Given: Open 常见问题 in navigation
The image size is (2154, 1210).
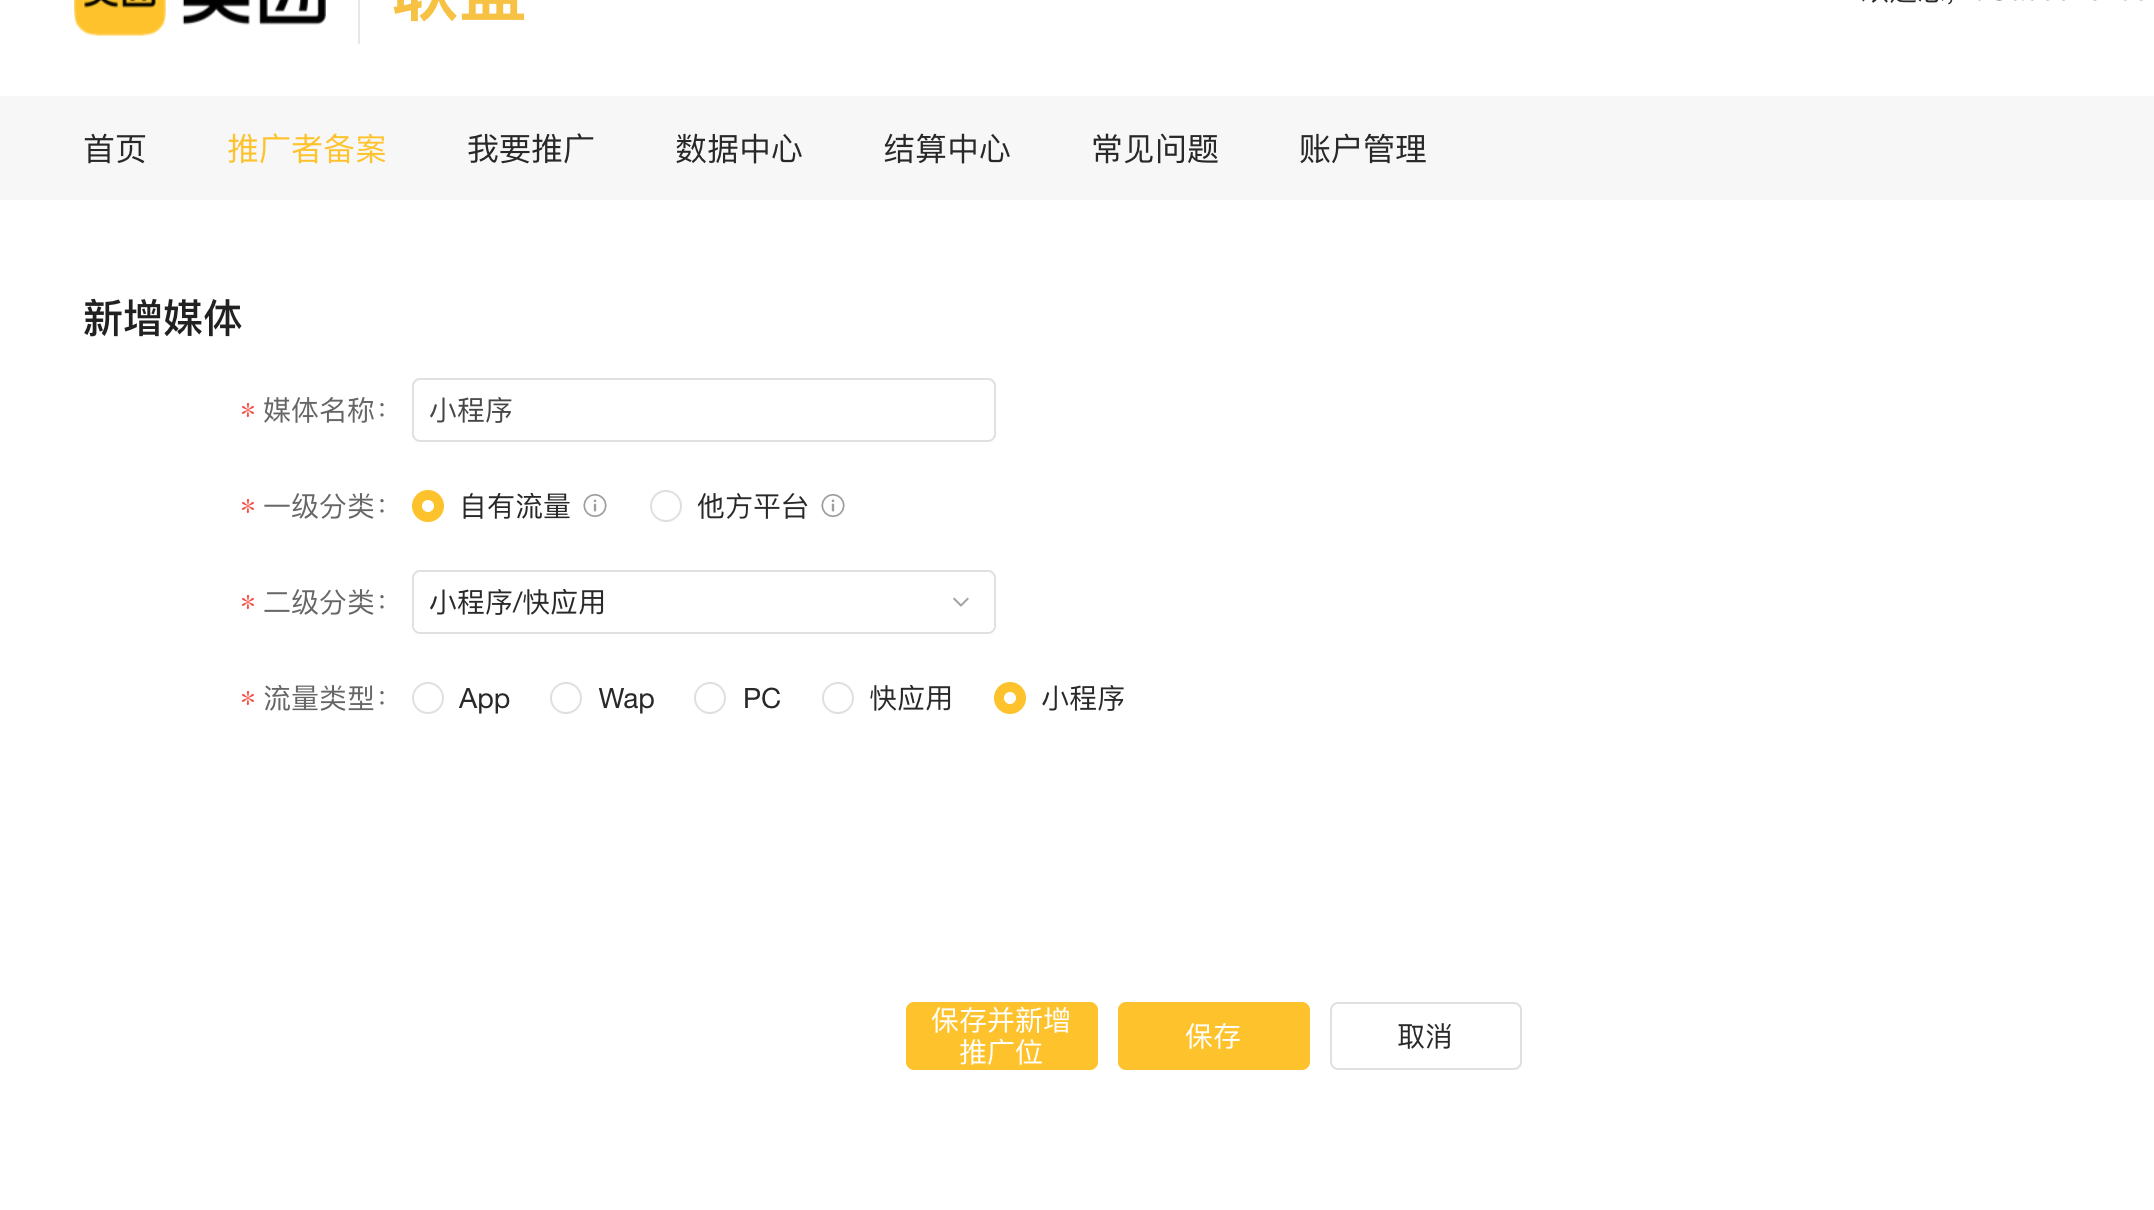Looking at the screenshot, I should point(1155,149).
